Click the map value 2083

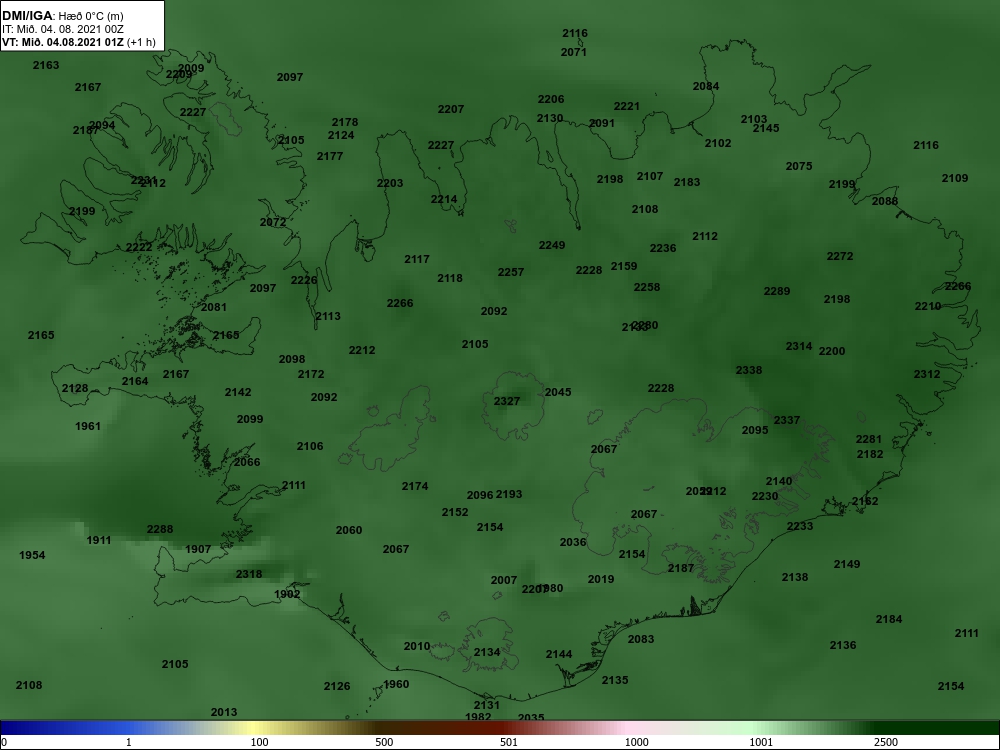click(x=641, y=638)
